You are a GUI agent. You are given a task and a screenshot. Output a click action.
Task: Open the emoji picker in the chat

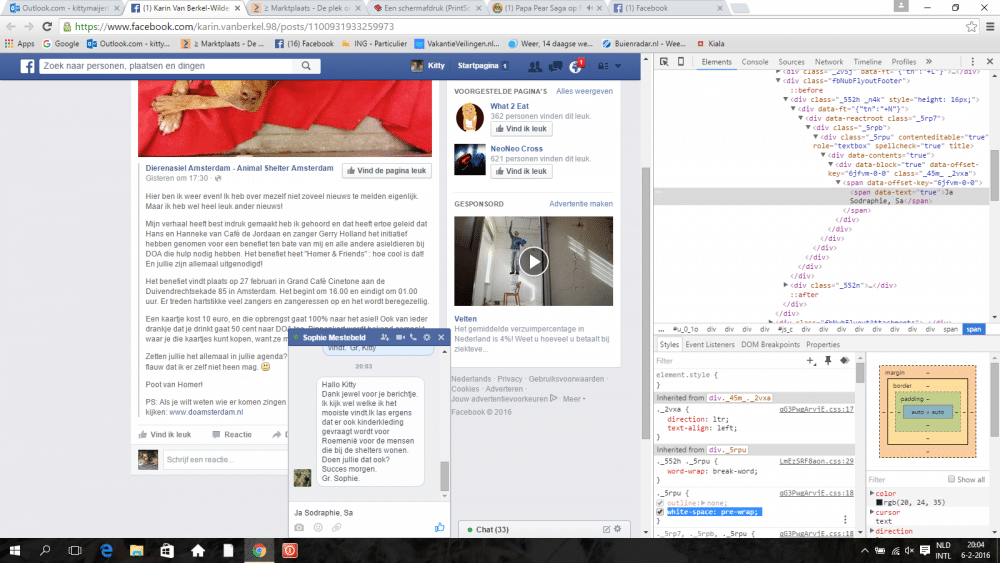coord(318,528)
